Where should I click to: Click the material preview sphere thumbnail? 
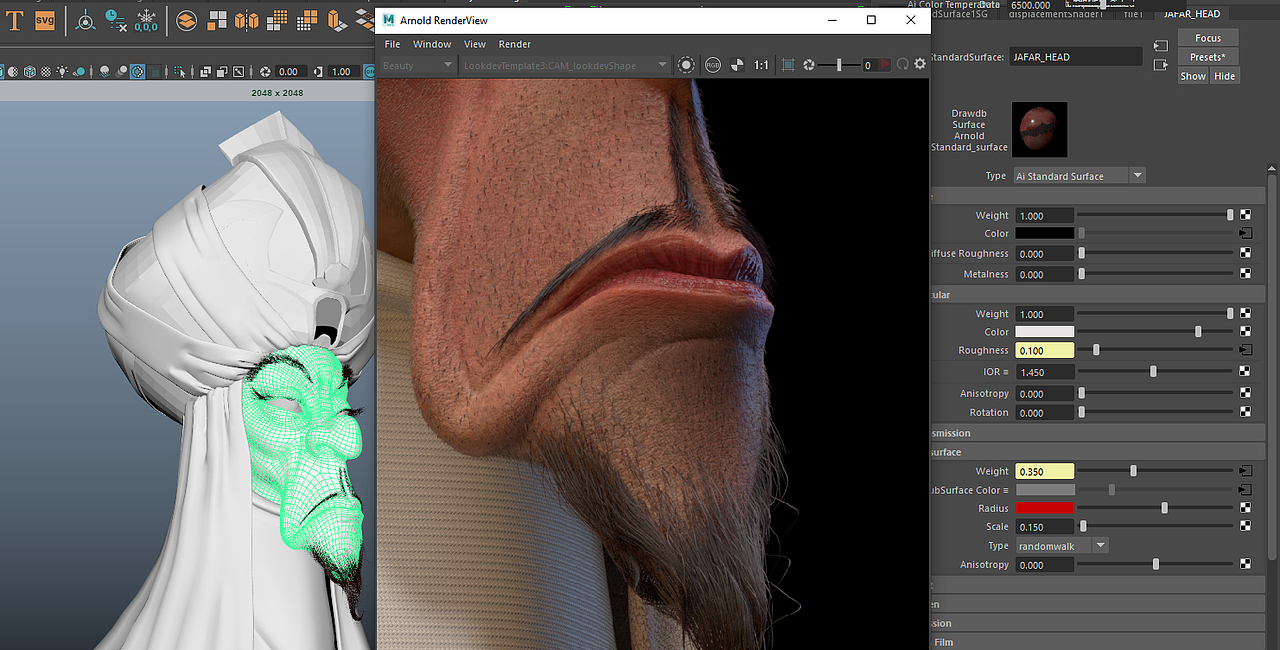click(x=1039, y=129)
